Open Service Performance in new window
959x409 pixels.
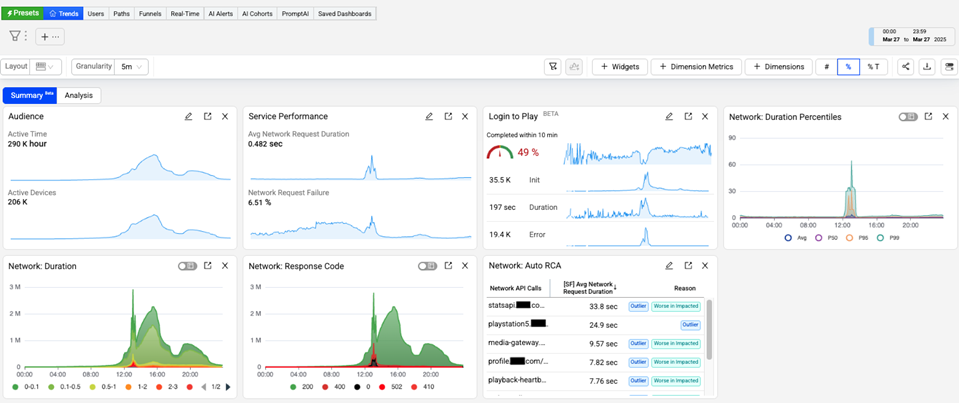pyautogui.click(x=448, y=117)
